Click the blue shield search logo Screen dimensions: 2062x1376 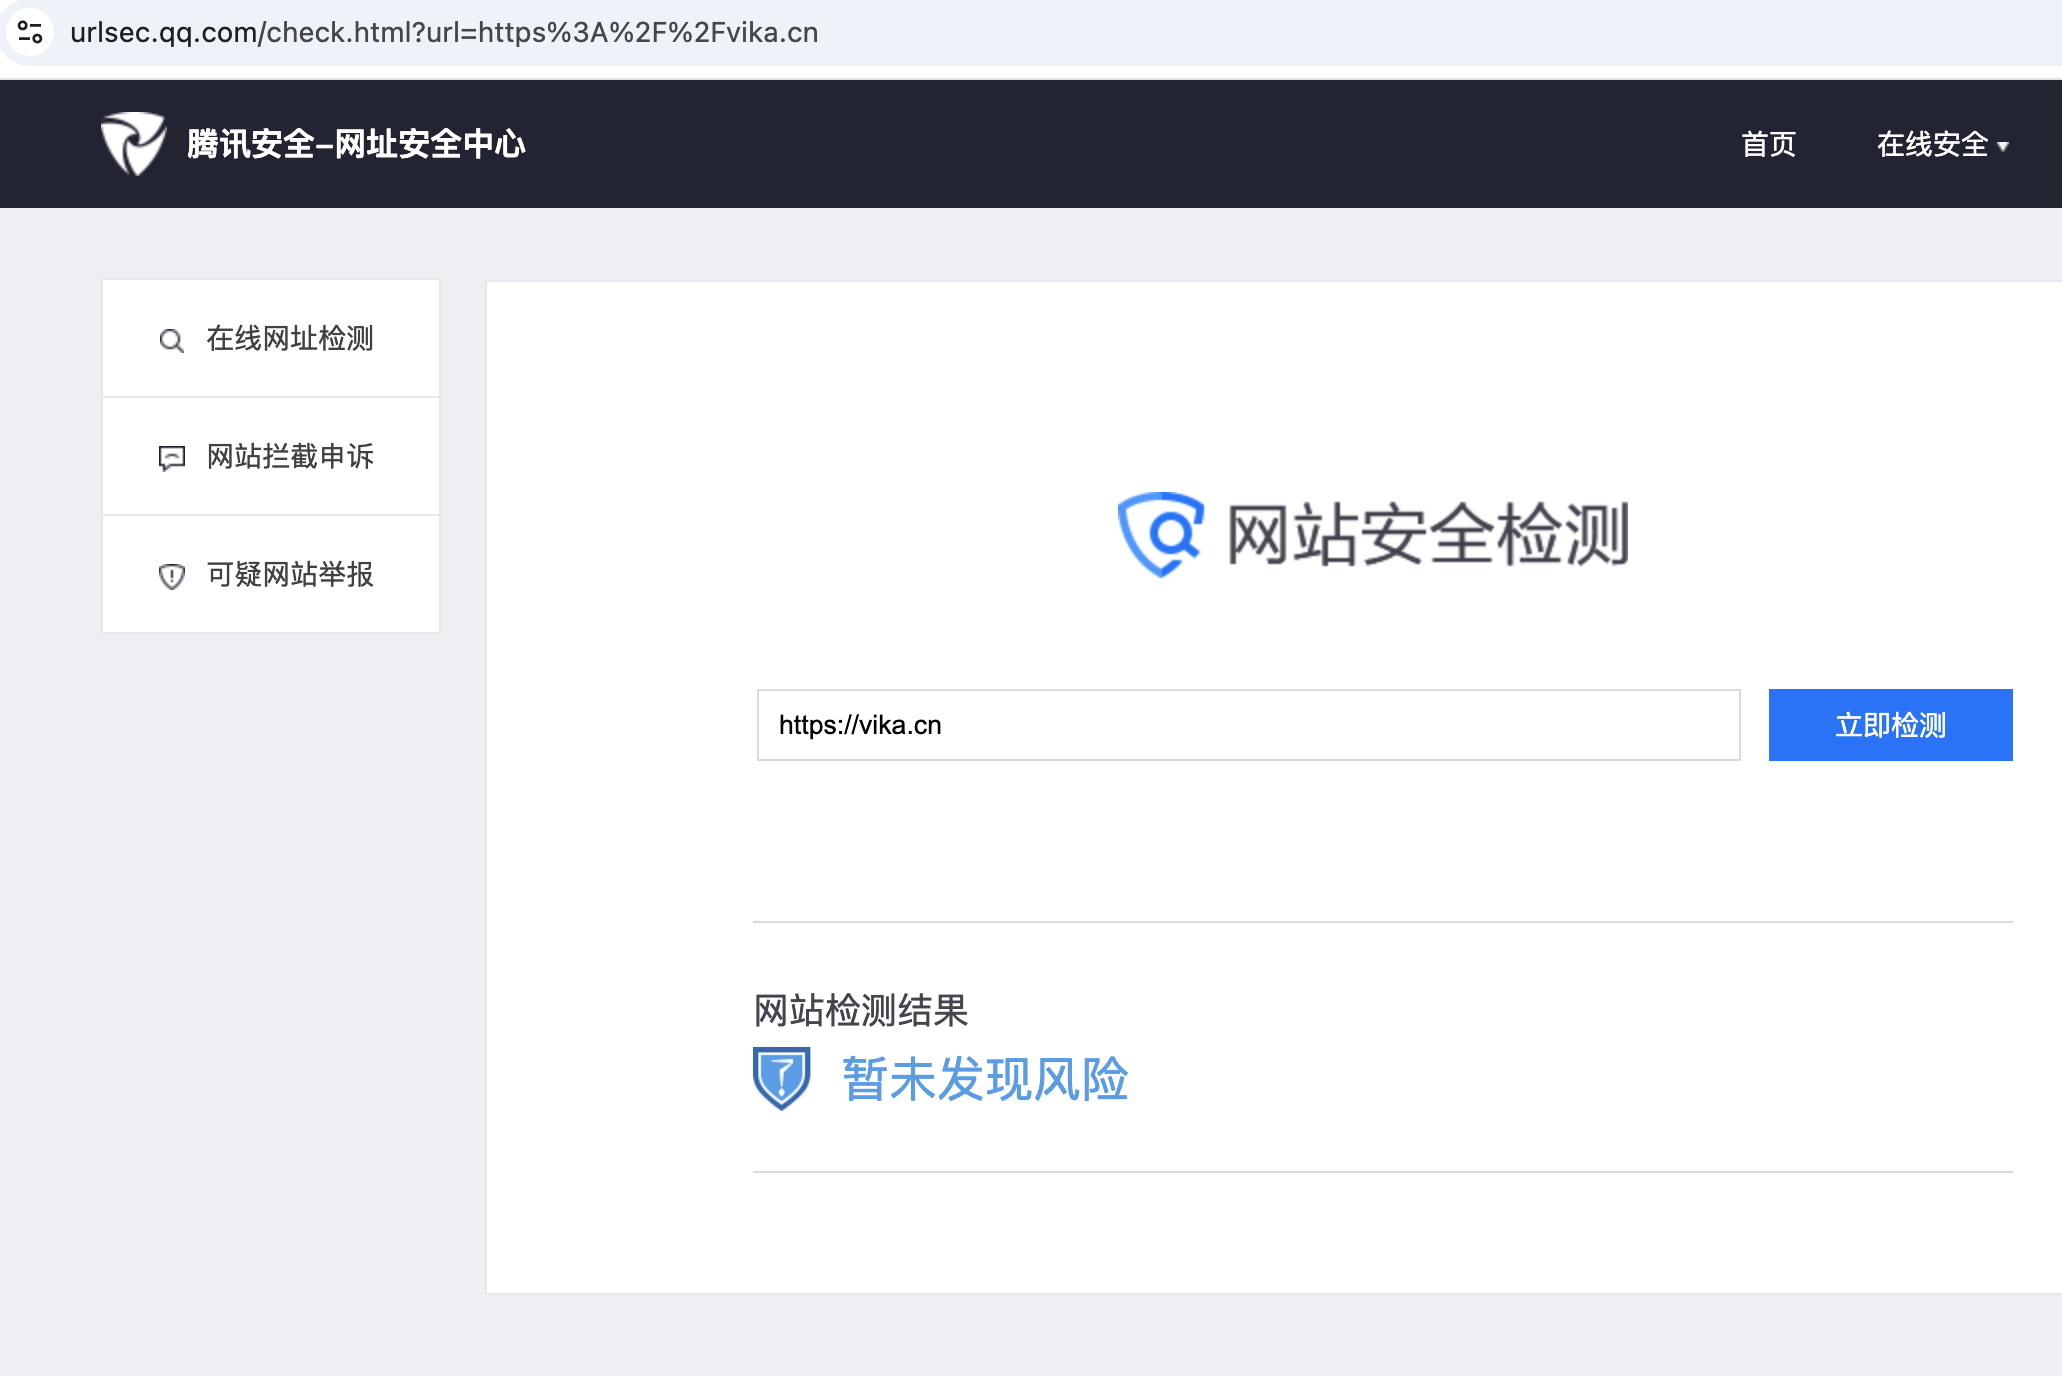(x=1160, y=534)
